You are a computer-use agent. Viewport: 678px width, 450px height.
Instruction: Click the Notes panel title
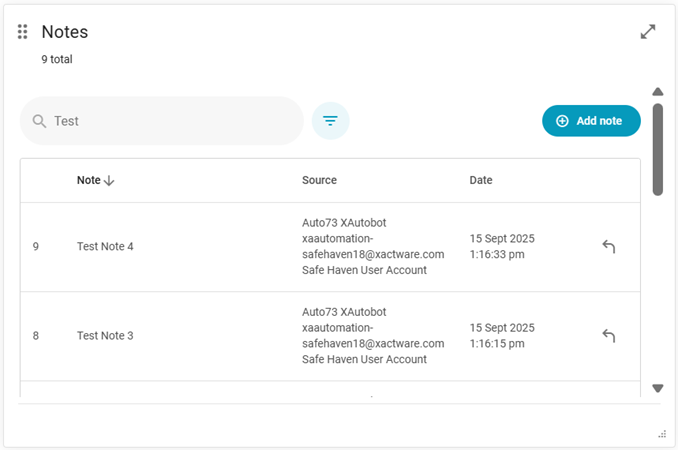point(65,32)
